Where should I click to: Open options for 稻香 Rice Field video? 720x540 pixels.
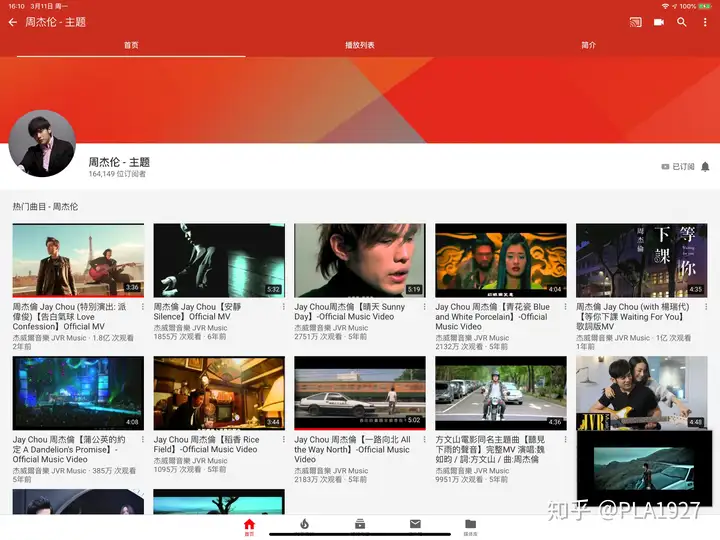pos(284,439)
